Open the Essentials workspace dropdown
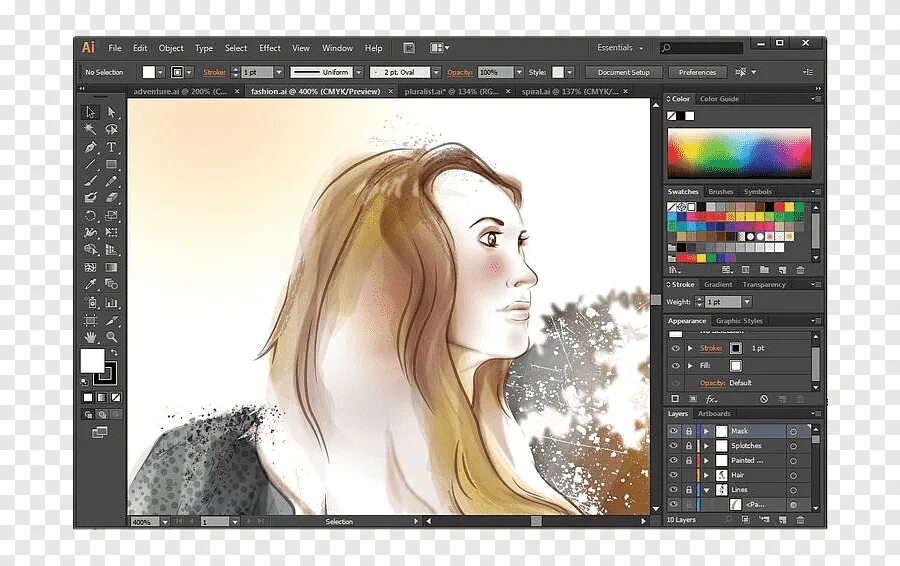 (621, 48)
